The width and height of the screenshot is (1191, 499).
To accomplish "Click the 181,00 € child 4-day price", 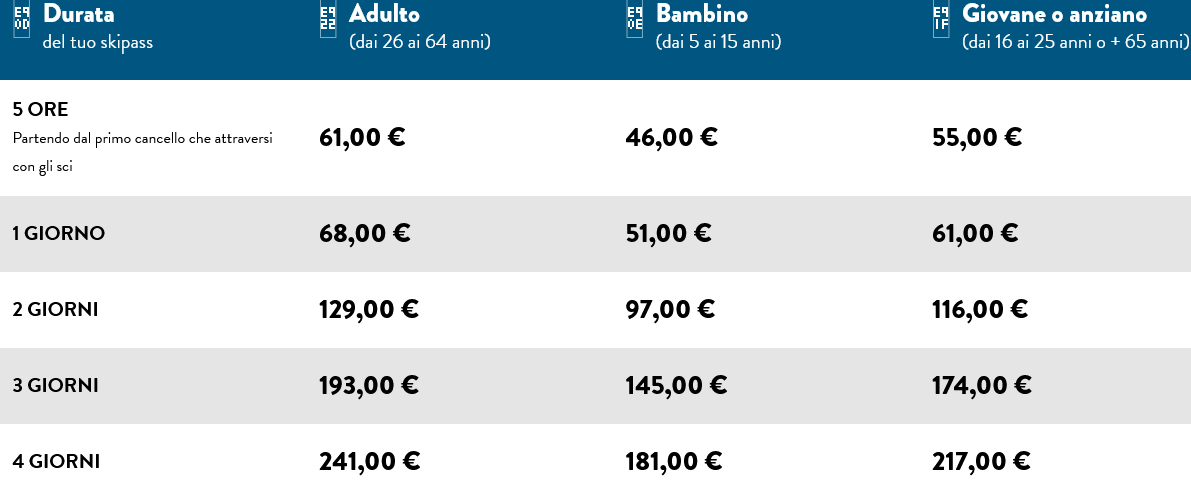I will click(673, 462).
